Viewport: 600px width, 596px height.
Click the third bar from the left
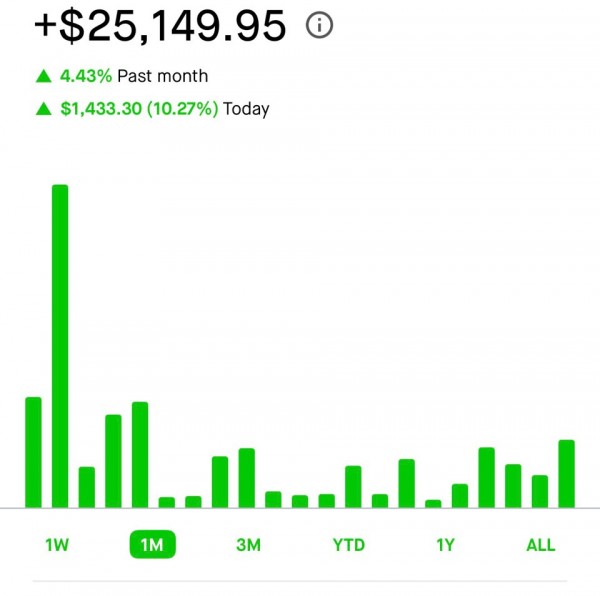coord(87,487)
